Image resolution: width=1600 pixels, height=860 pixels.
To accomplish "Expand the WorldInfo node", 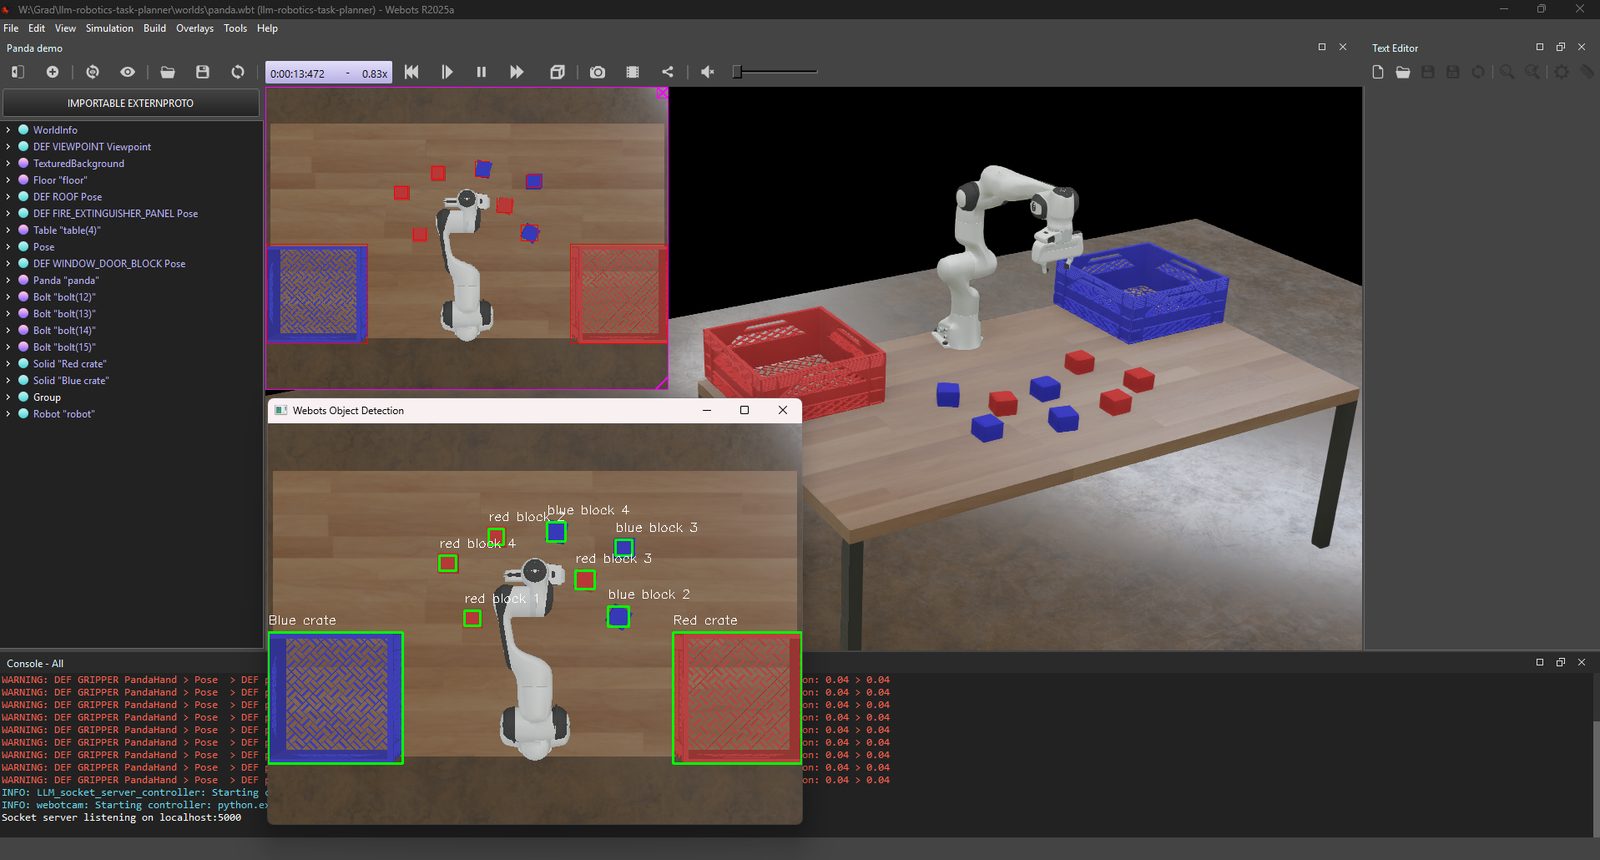I will pyautogui.click(x=8, y=130).
